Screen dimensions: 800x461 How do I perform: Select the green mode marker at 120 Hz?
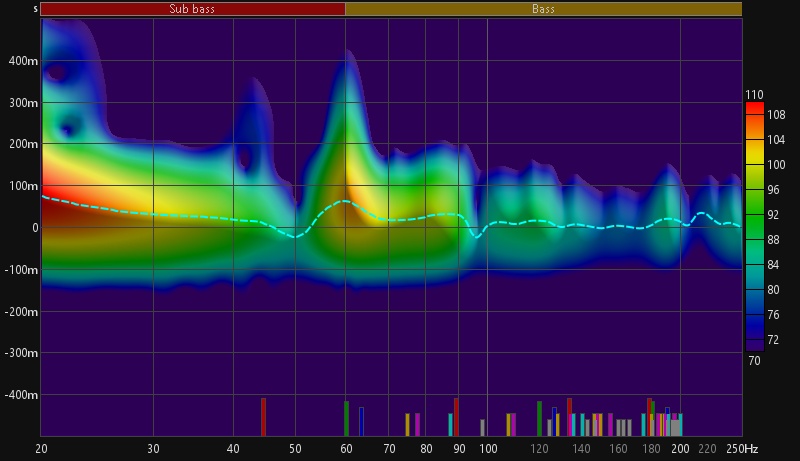point(539,418)
